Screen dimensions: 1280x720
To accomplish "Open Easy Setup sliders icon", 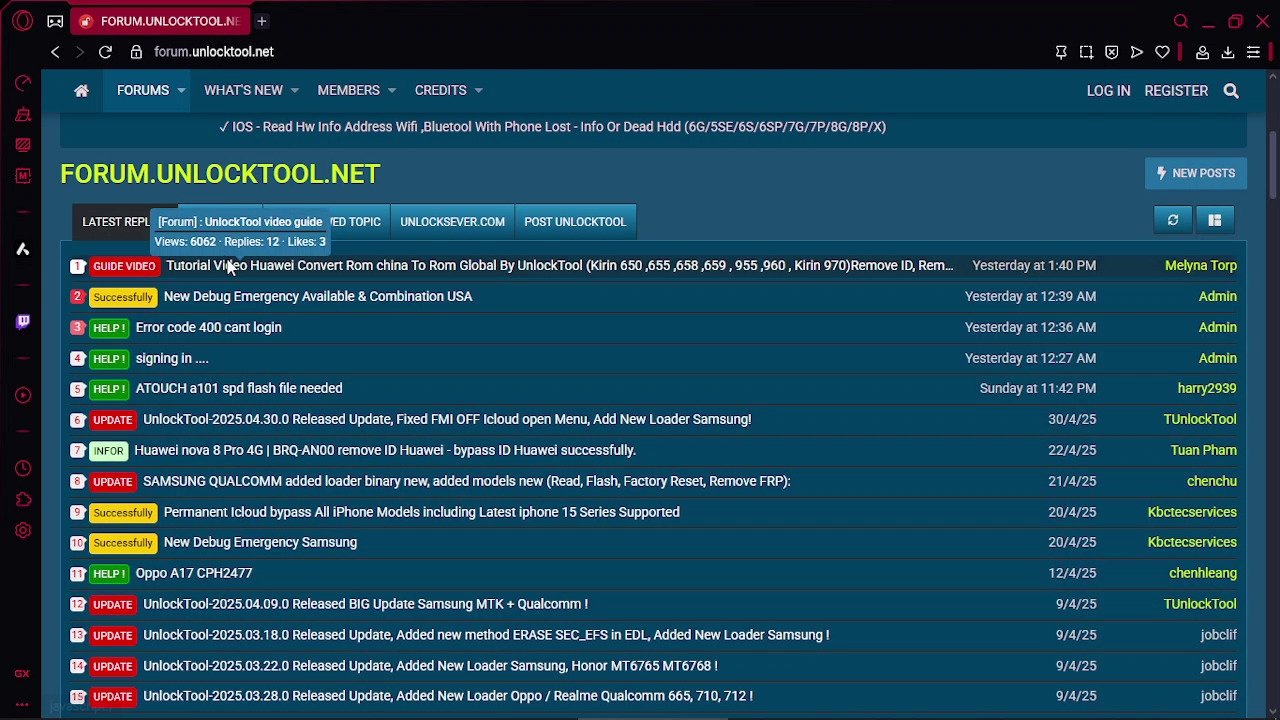I will click(1253, 52).
